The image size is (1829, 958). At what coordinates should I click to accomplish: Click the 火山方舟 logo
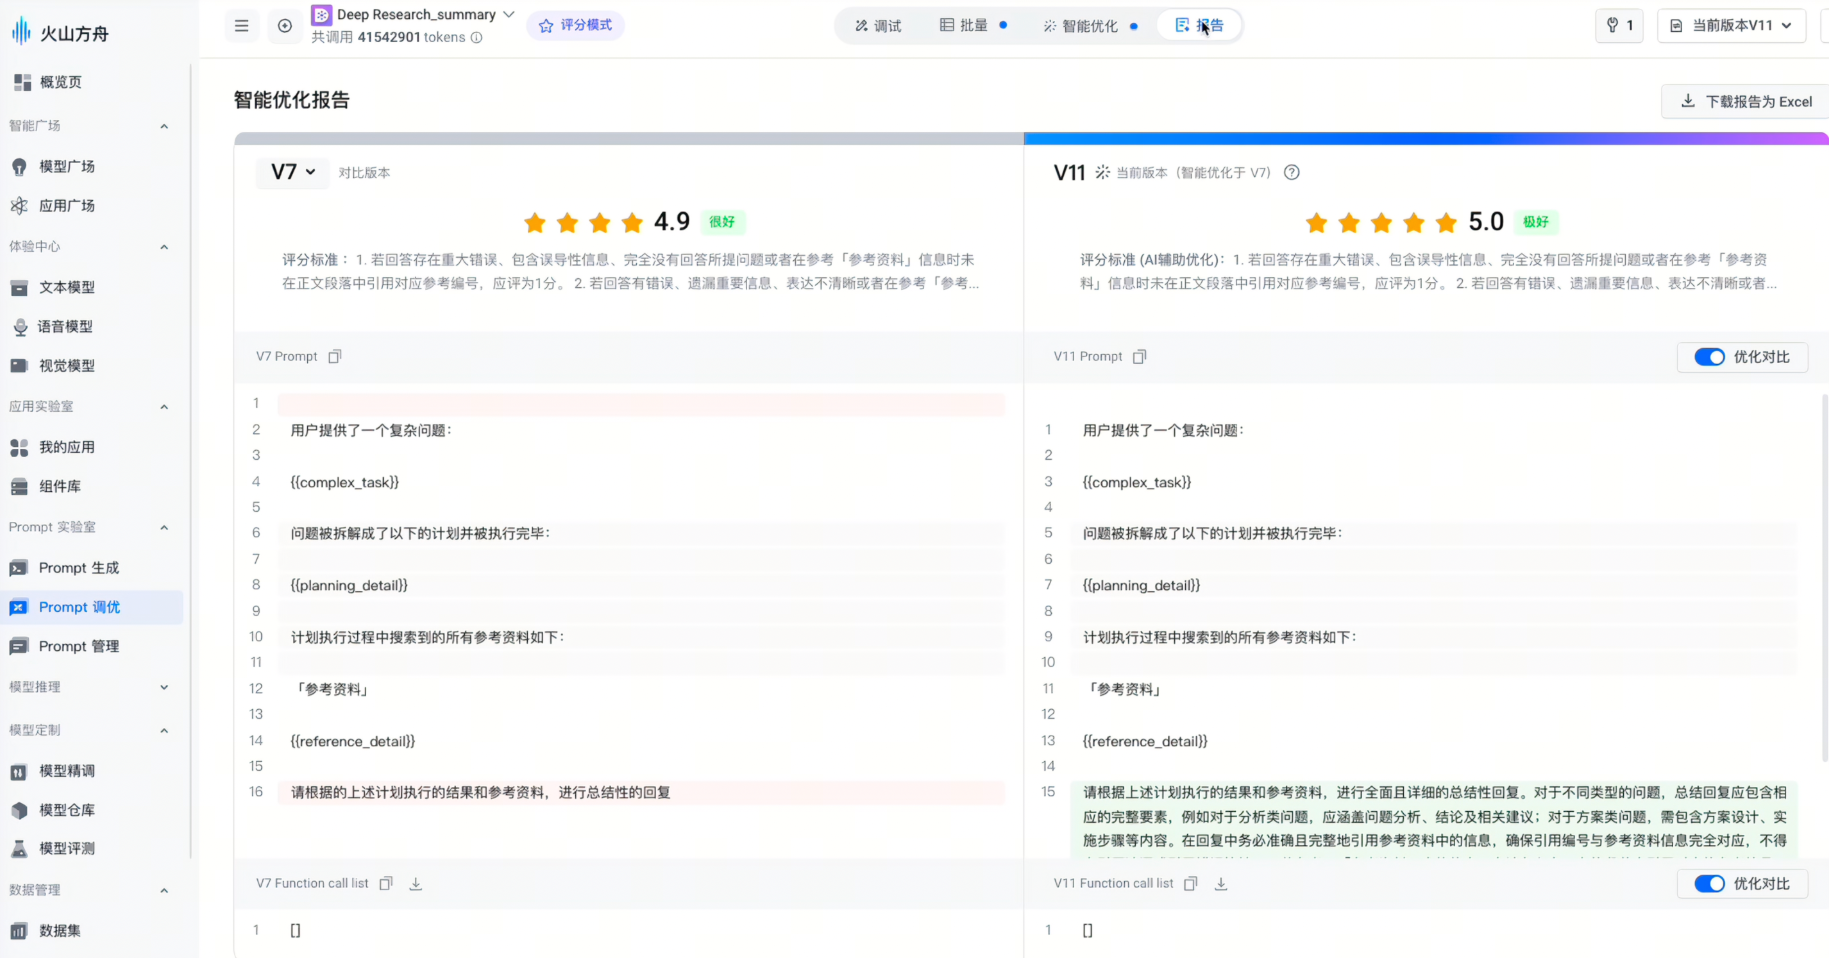point(60,33)
